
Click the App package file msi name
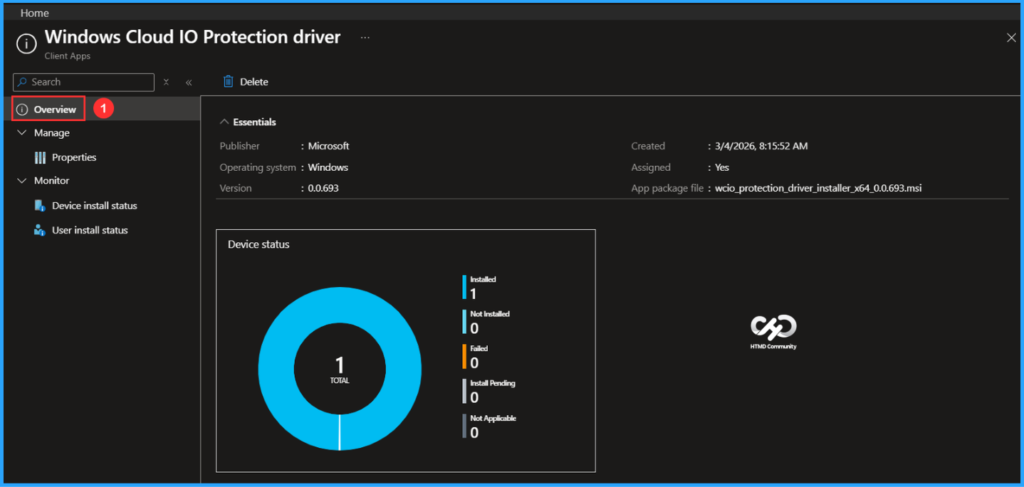pos(818,188)
